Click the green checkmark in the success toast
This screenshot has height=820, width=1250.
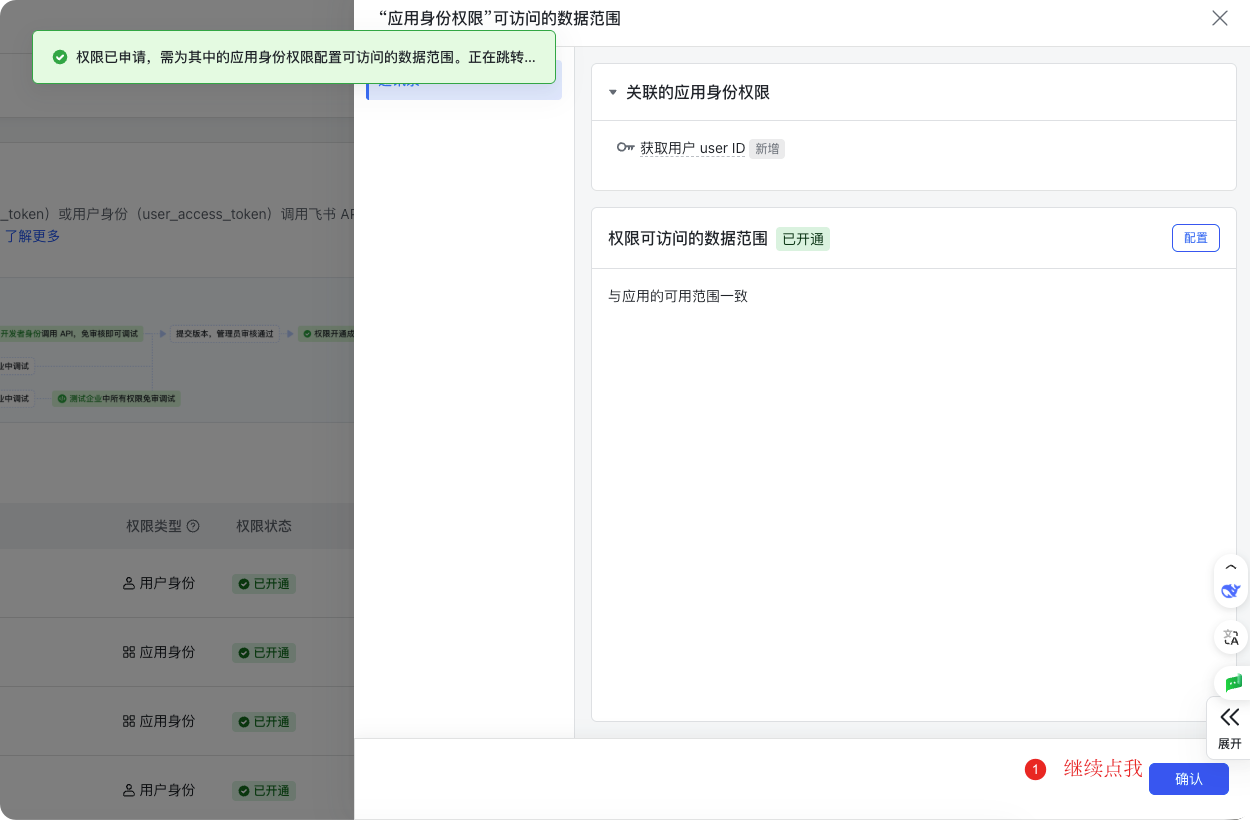coord(60,58)
